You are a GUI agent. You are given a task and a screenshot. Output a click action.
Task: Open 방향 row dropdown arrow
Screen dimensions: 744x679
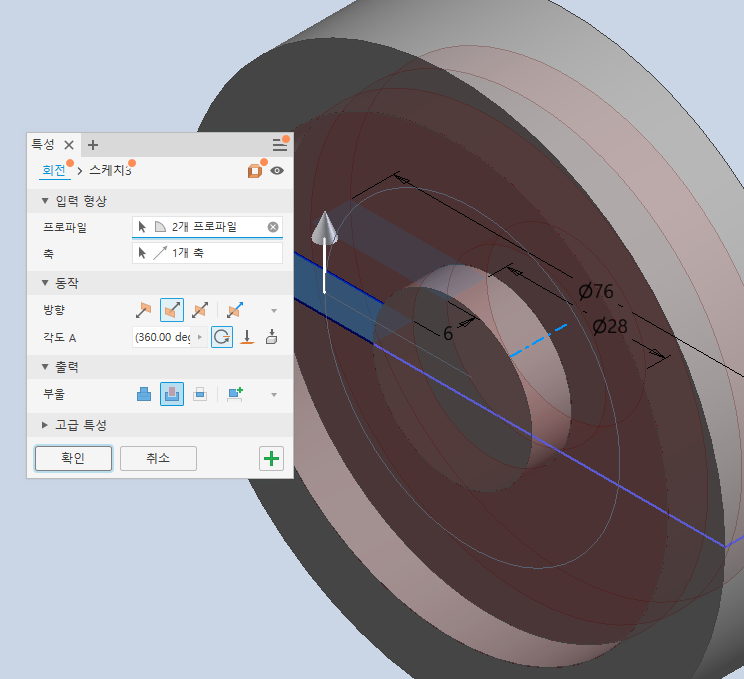pyautogui.click(x=274, y=311)
